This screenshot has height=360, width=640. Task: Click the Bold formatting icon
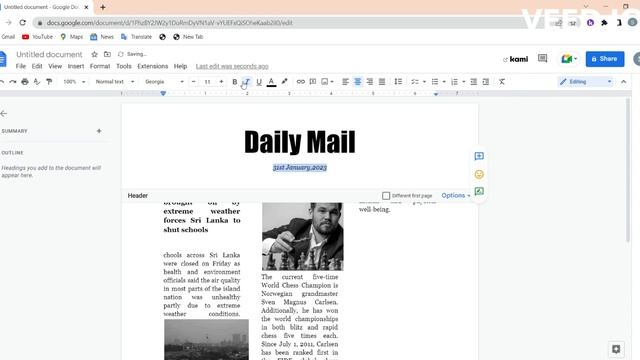point(235,82)
